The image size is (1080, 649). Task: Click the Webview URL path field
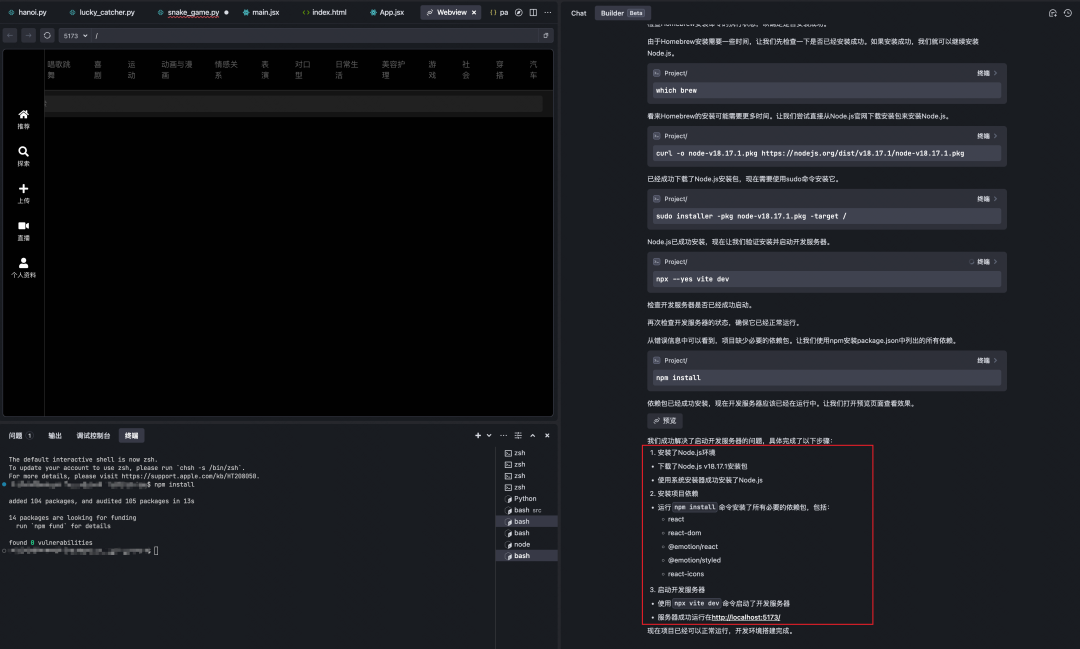(x=313, y=35)
